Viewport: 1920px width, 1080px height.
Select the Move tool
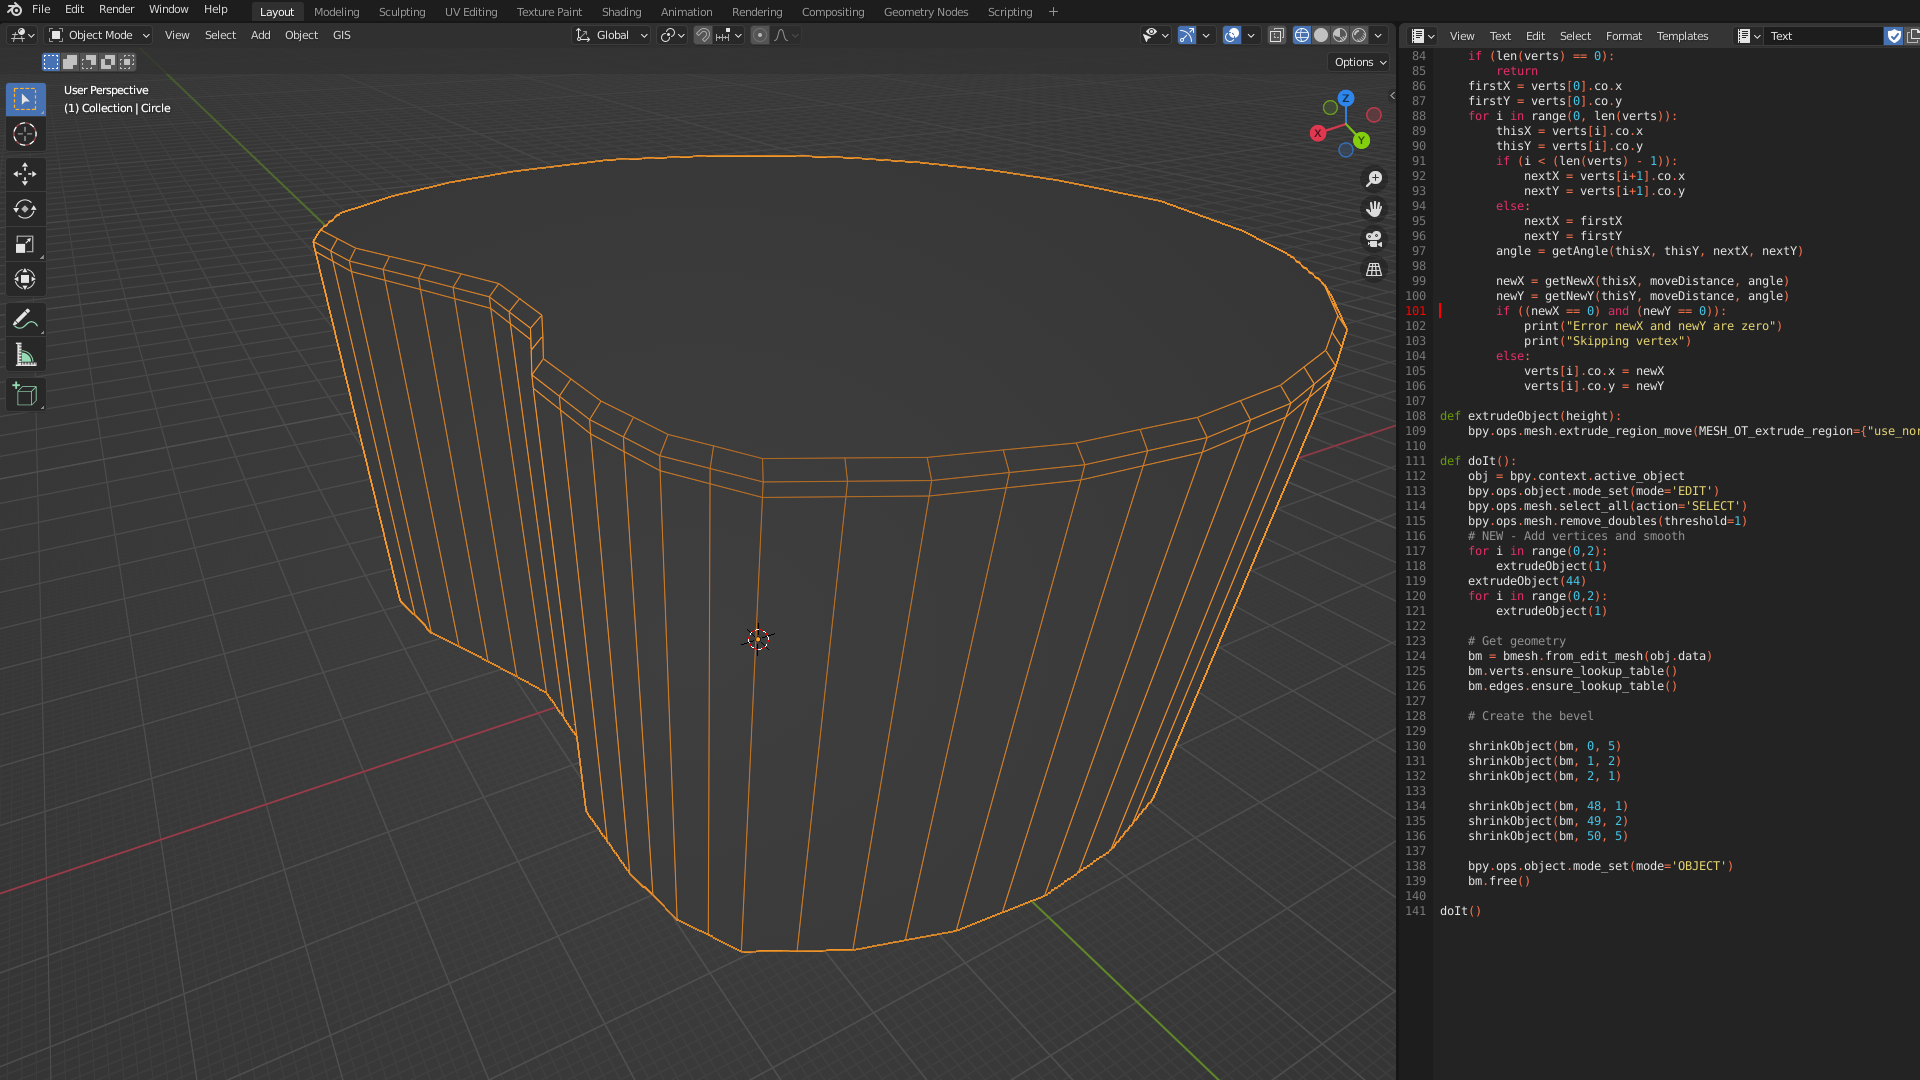point(25,174)
